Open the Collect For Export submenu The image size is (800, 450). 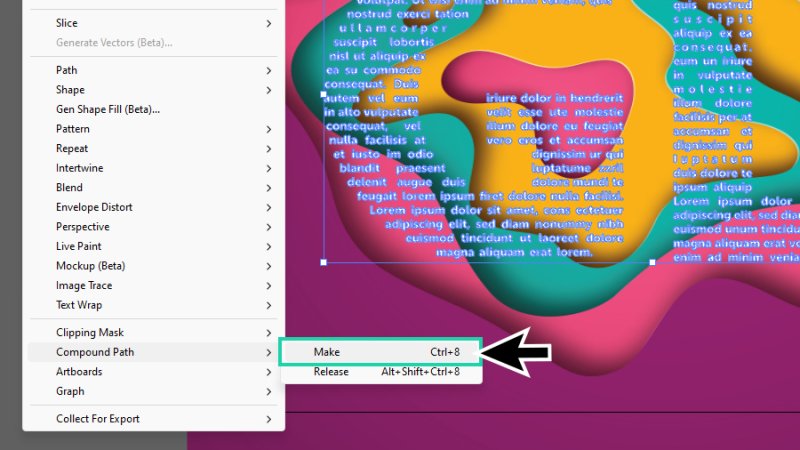coord(154,419)
